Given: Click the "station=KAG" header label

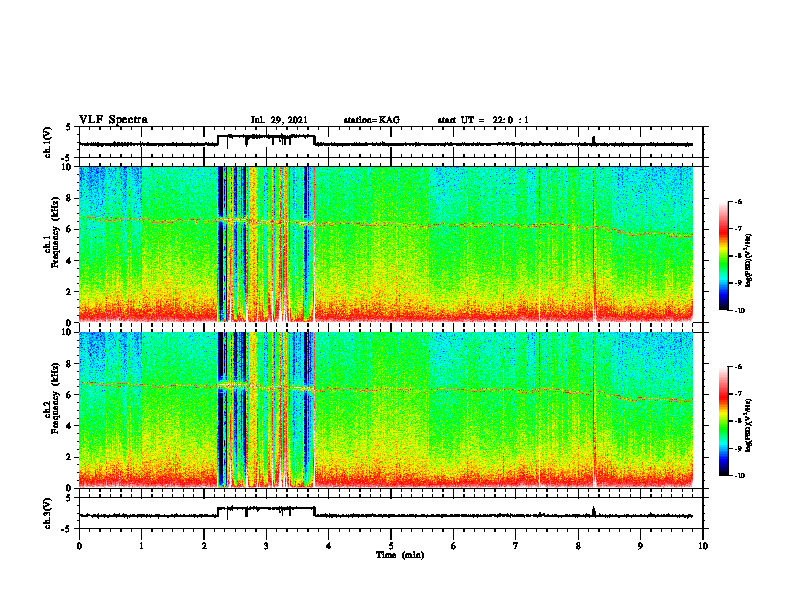Looking at the screenshot, I should pyautogui.click(x=371, y=120).
